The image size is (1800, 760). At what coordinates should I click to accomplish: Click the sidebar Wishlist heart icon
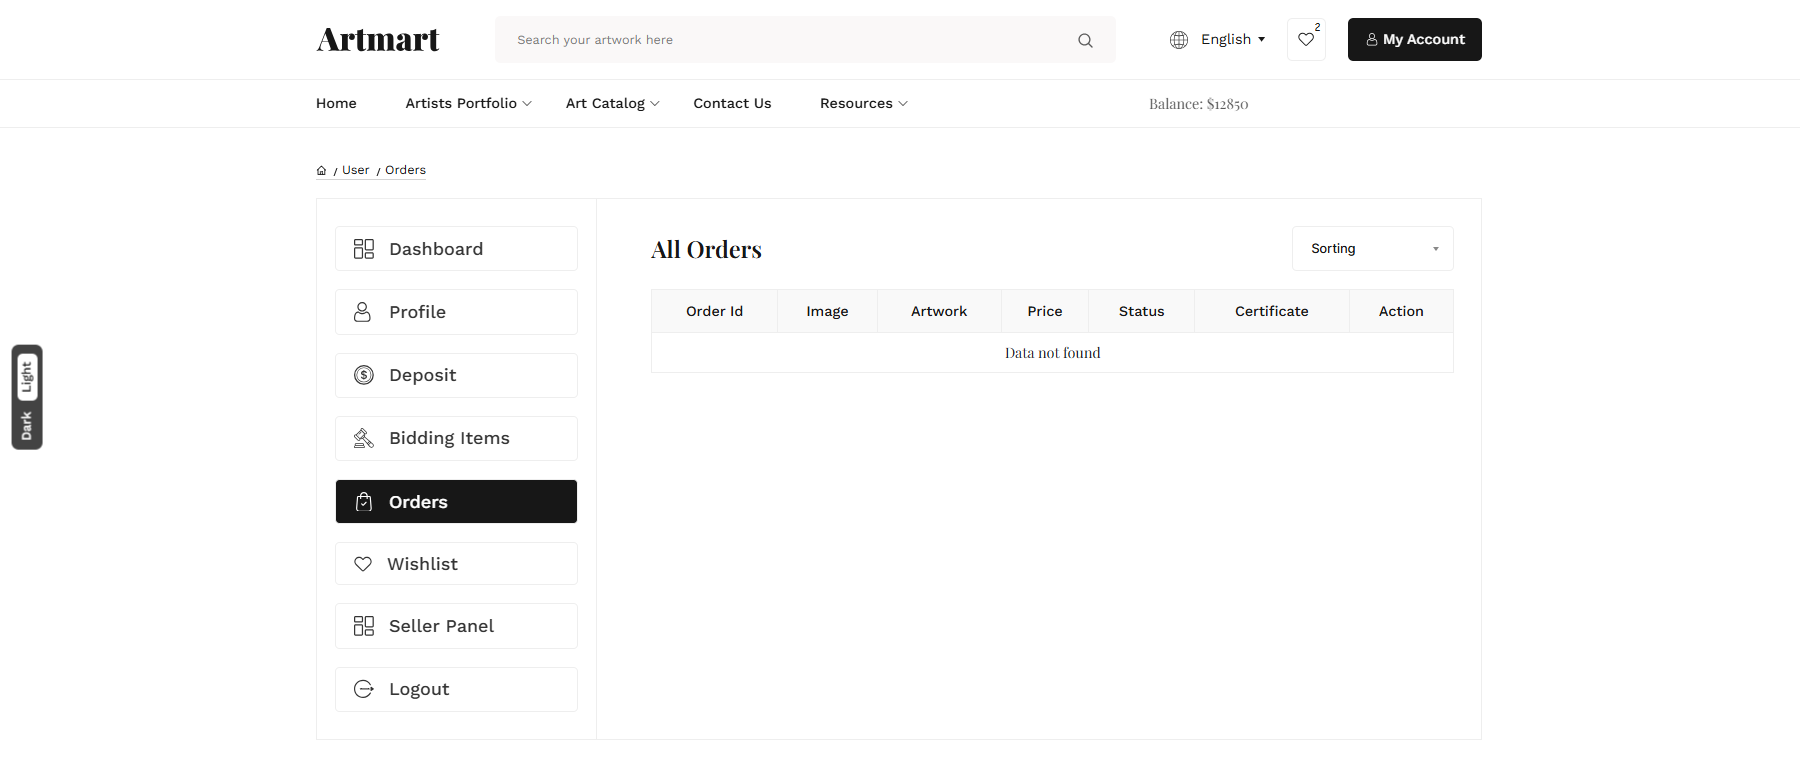pyautogui.click(x=363, y=564)
